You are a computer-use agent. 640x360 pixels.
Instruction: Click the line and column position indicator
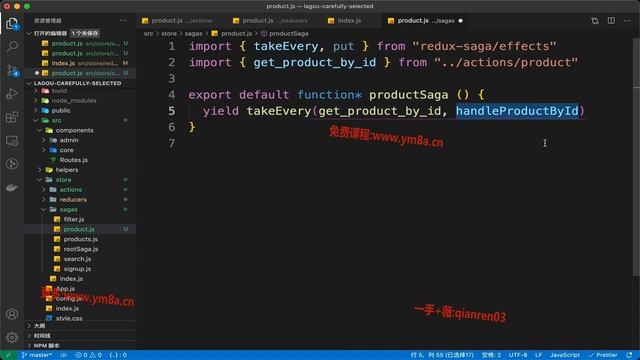coord(442,355)
